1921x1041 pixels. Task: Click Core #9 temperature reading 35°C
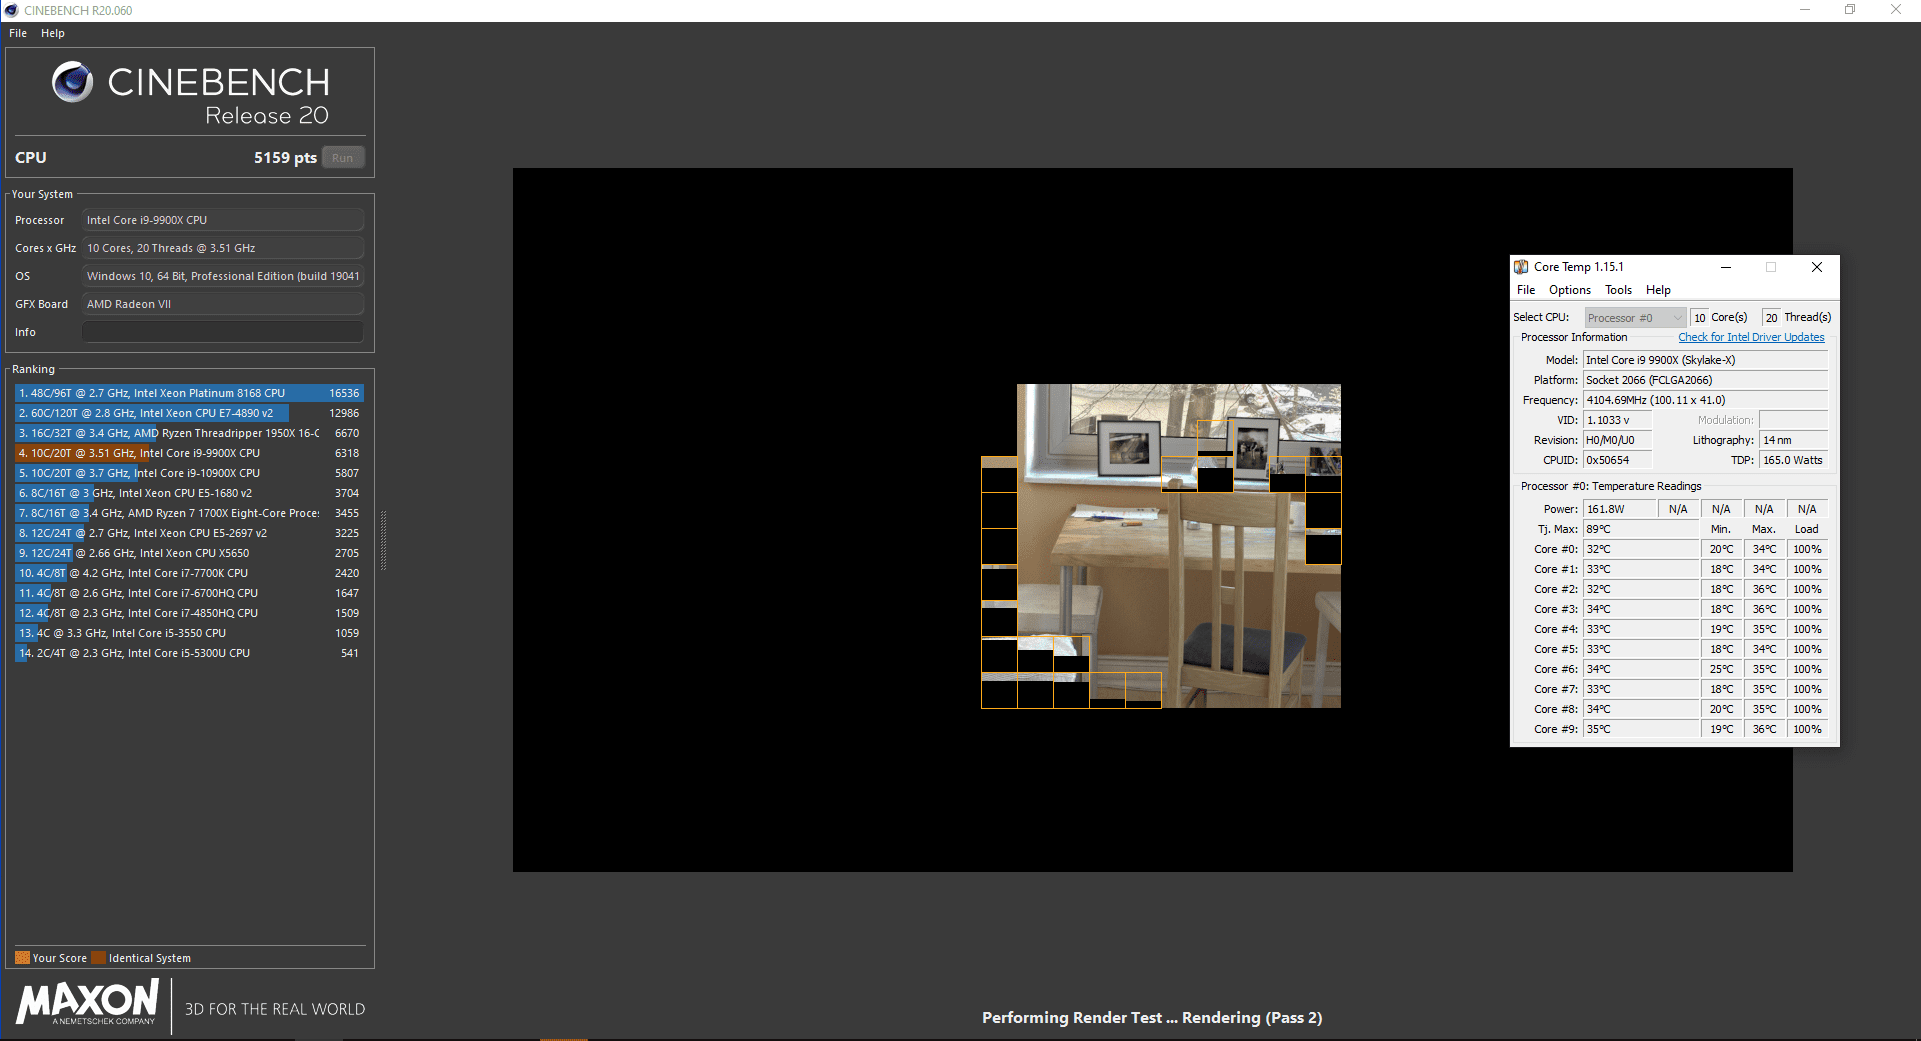pyautogui.click(x=1641, y=729)
